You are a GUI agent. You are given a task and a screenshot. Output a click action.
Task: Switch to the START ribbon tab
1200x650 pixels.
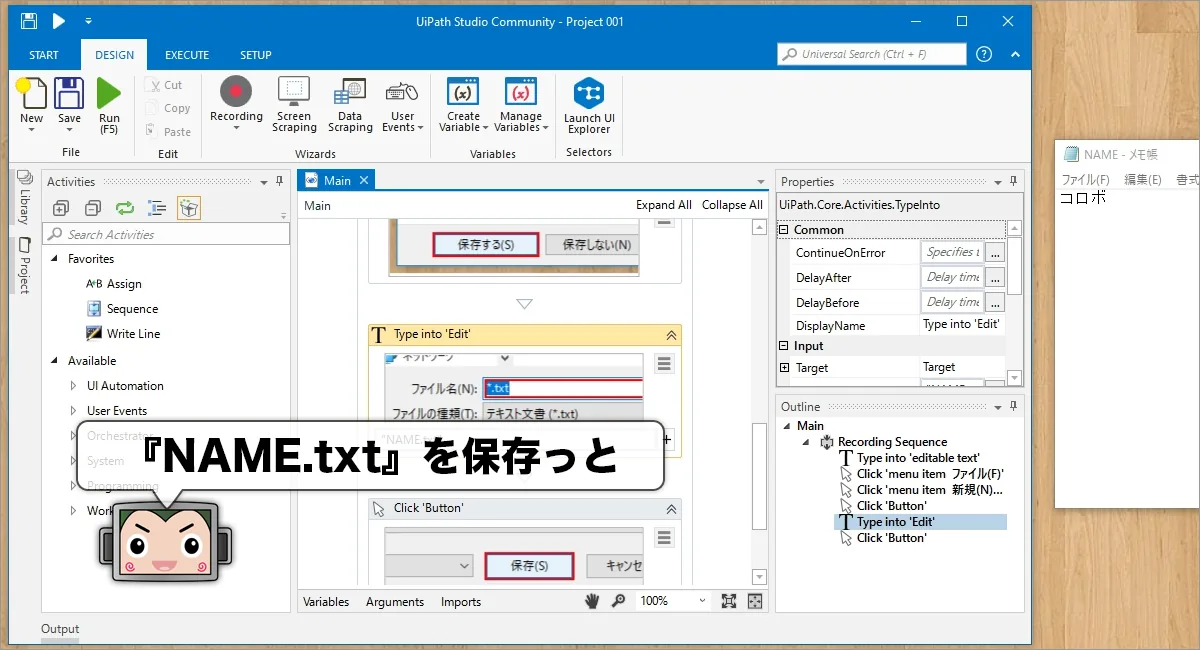[x=44, y=55]
